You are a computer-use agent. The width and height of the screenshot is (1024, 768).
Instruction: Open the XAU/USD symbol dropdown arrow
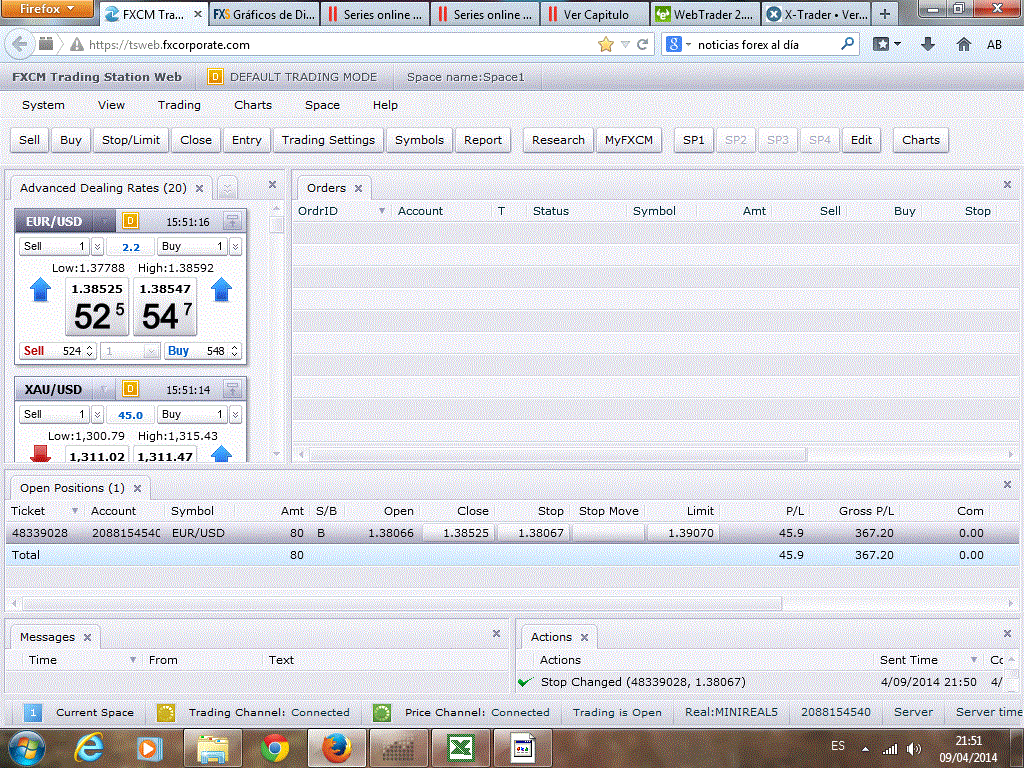[103, 390]
